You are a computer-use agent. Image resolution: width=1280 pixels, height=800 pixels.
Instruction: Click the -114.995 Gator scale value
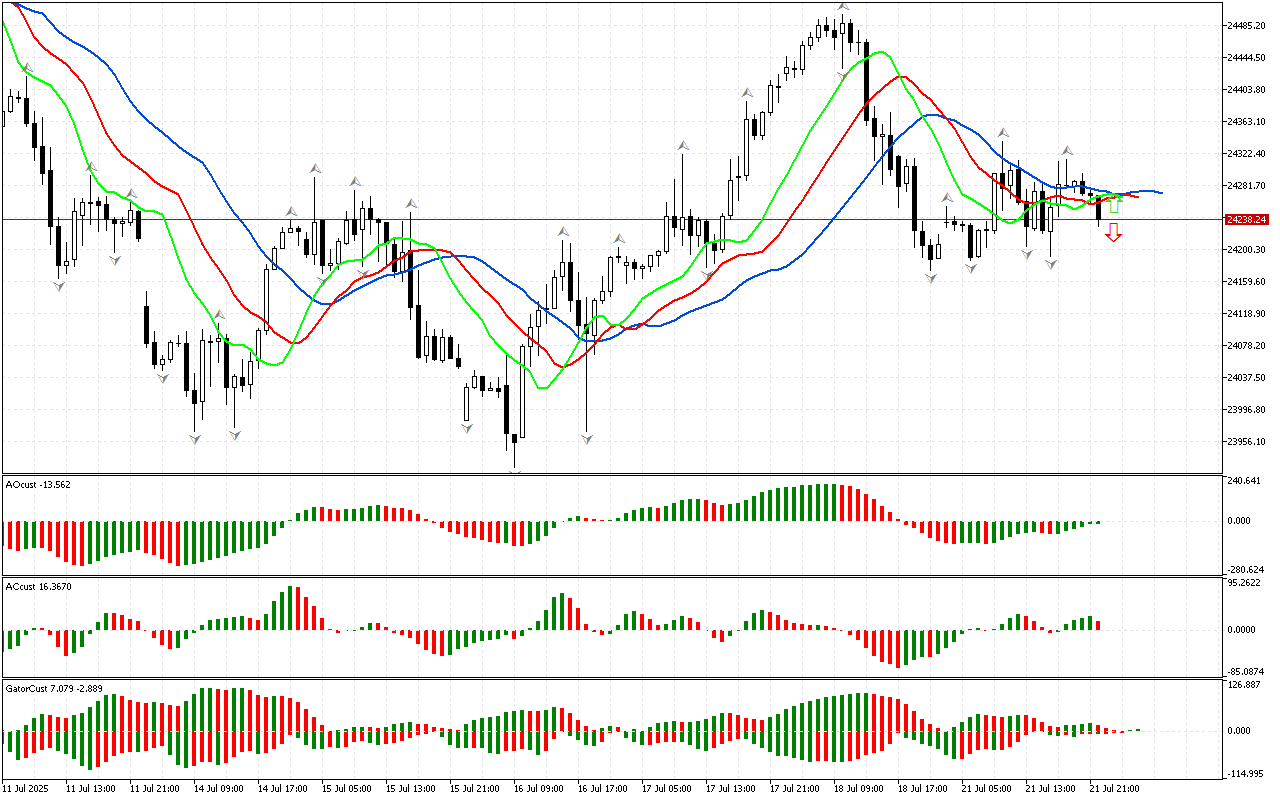(1249, 774)
